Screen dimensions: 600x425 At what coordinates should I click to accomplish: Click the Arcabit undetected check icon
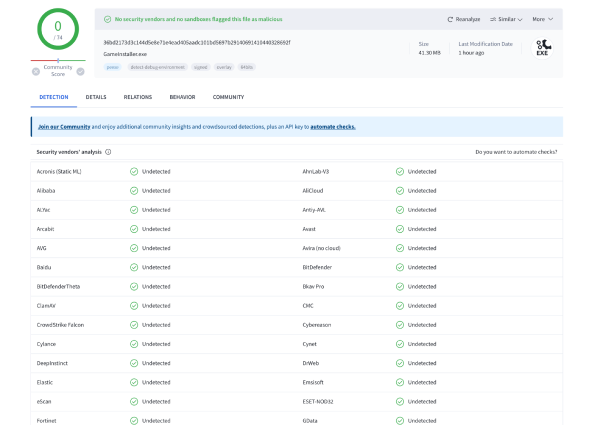(x=134, y=229)
